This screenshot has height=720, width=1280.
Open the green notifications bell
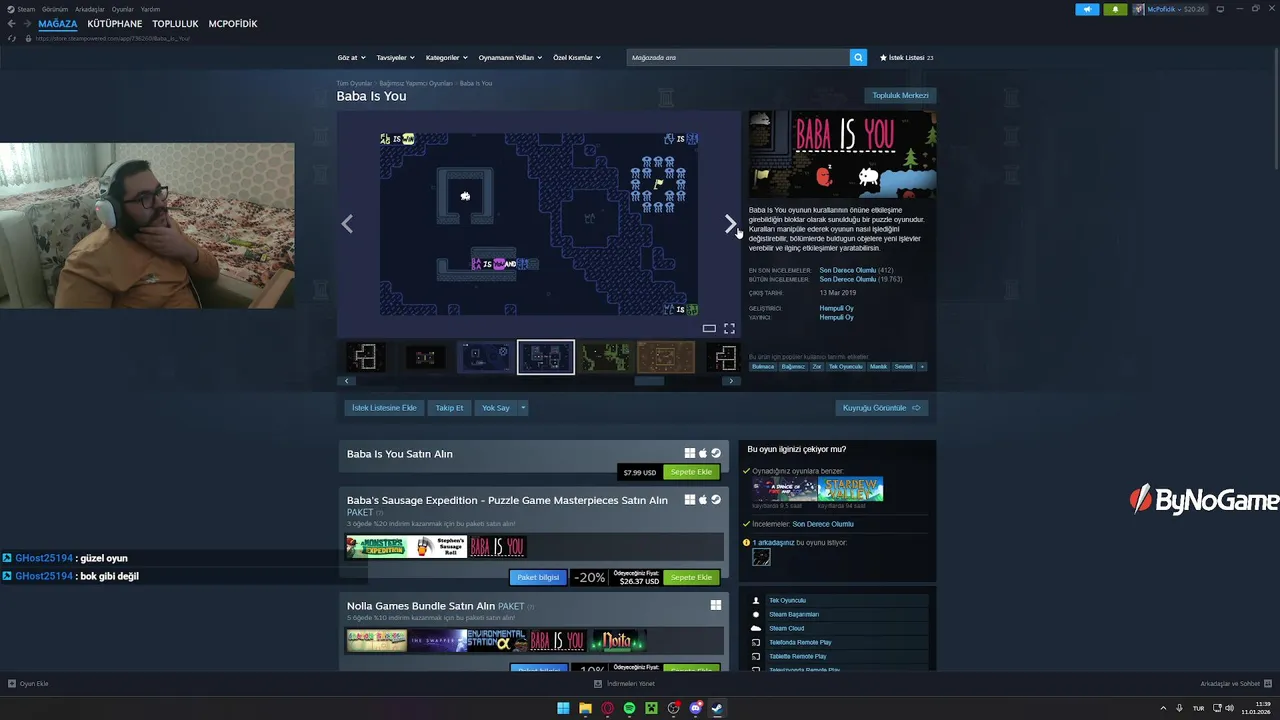coord(1115,9)
